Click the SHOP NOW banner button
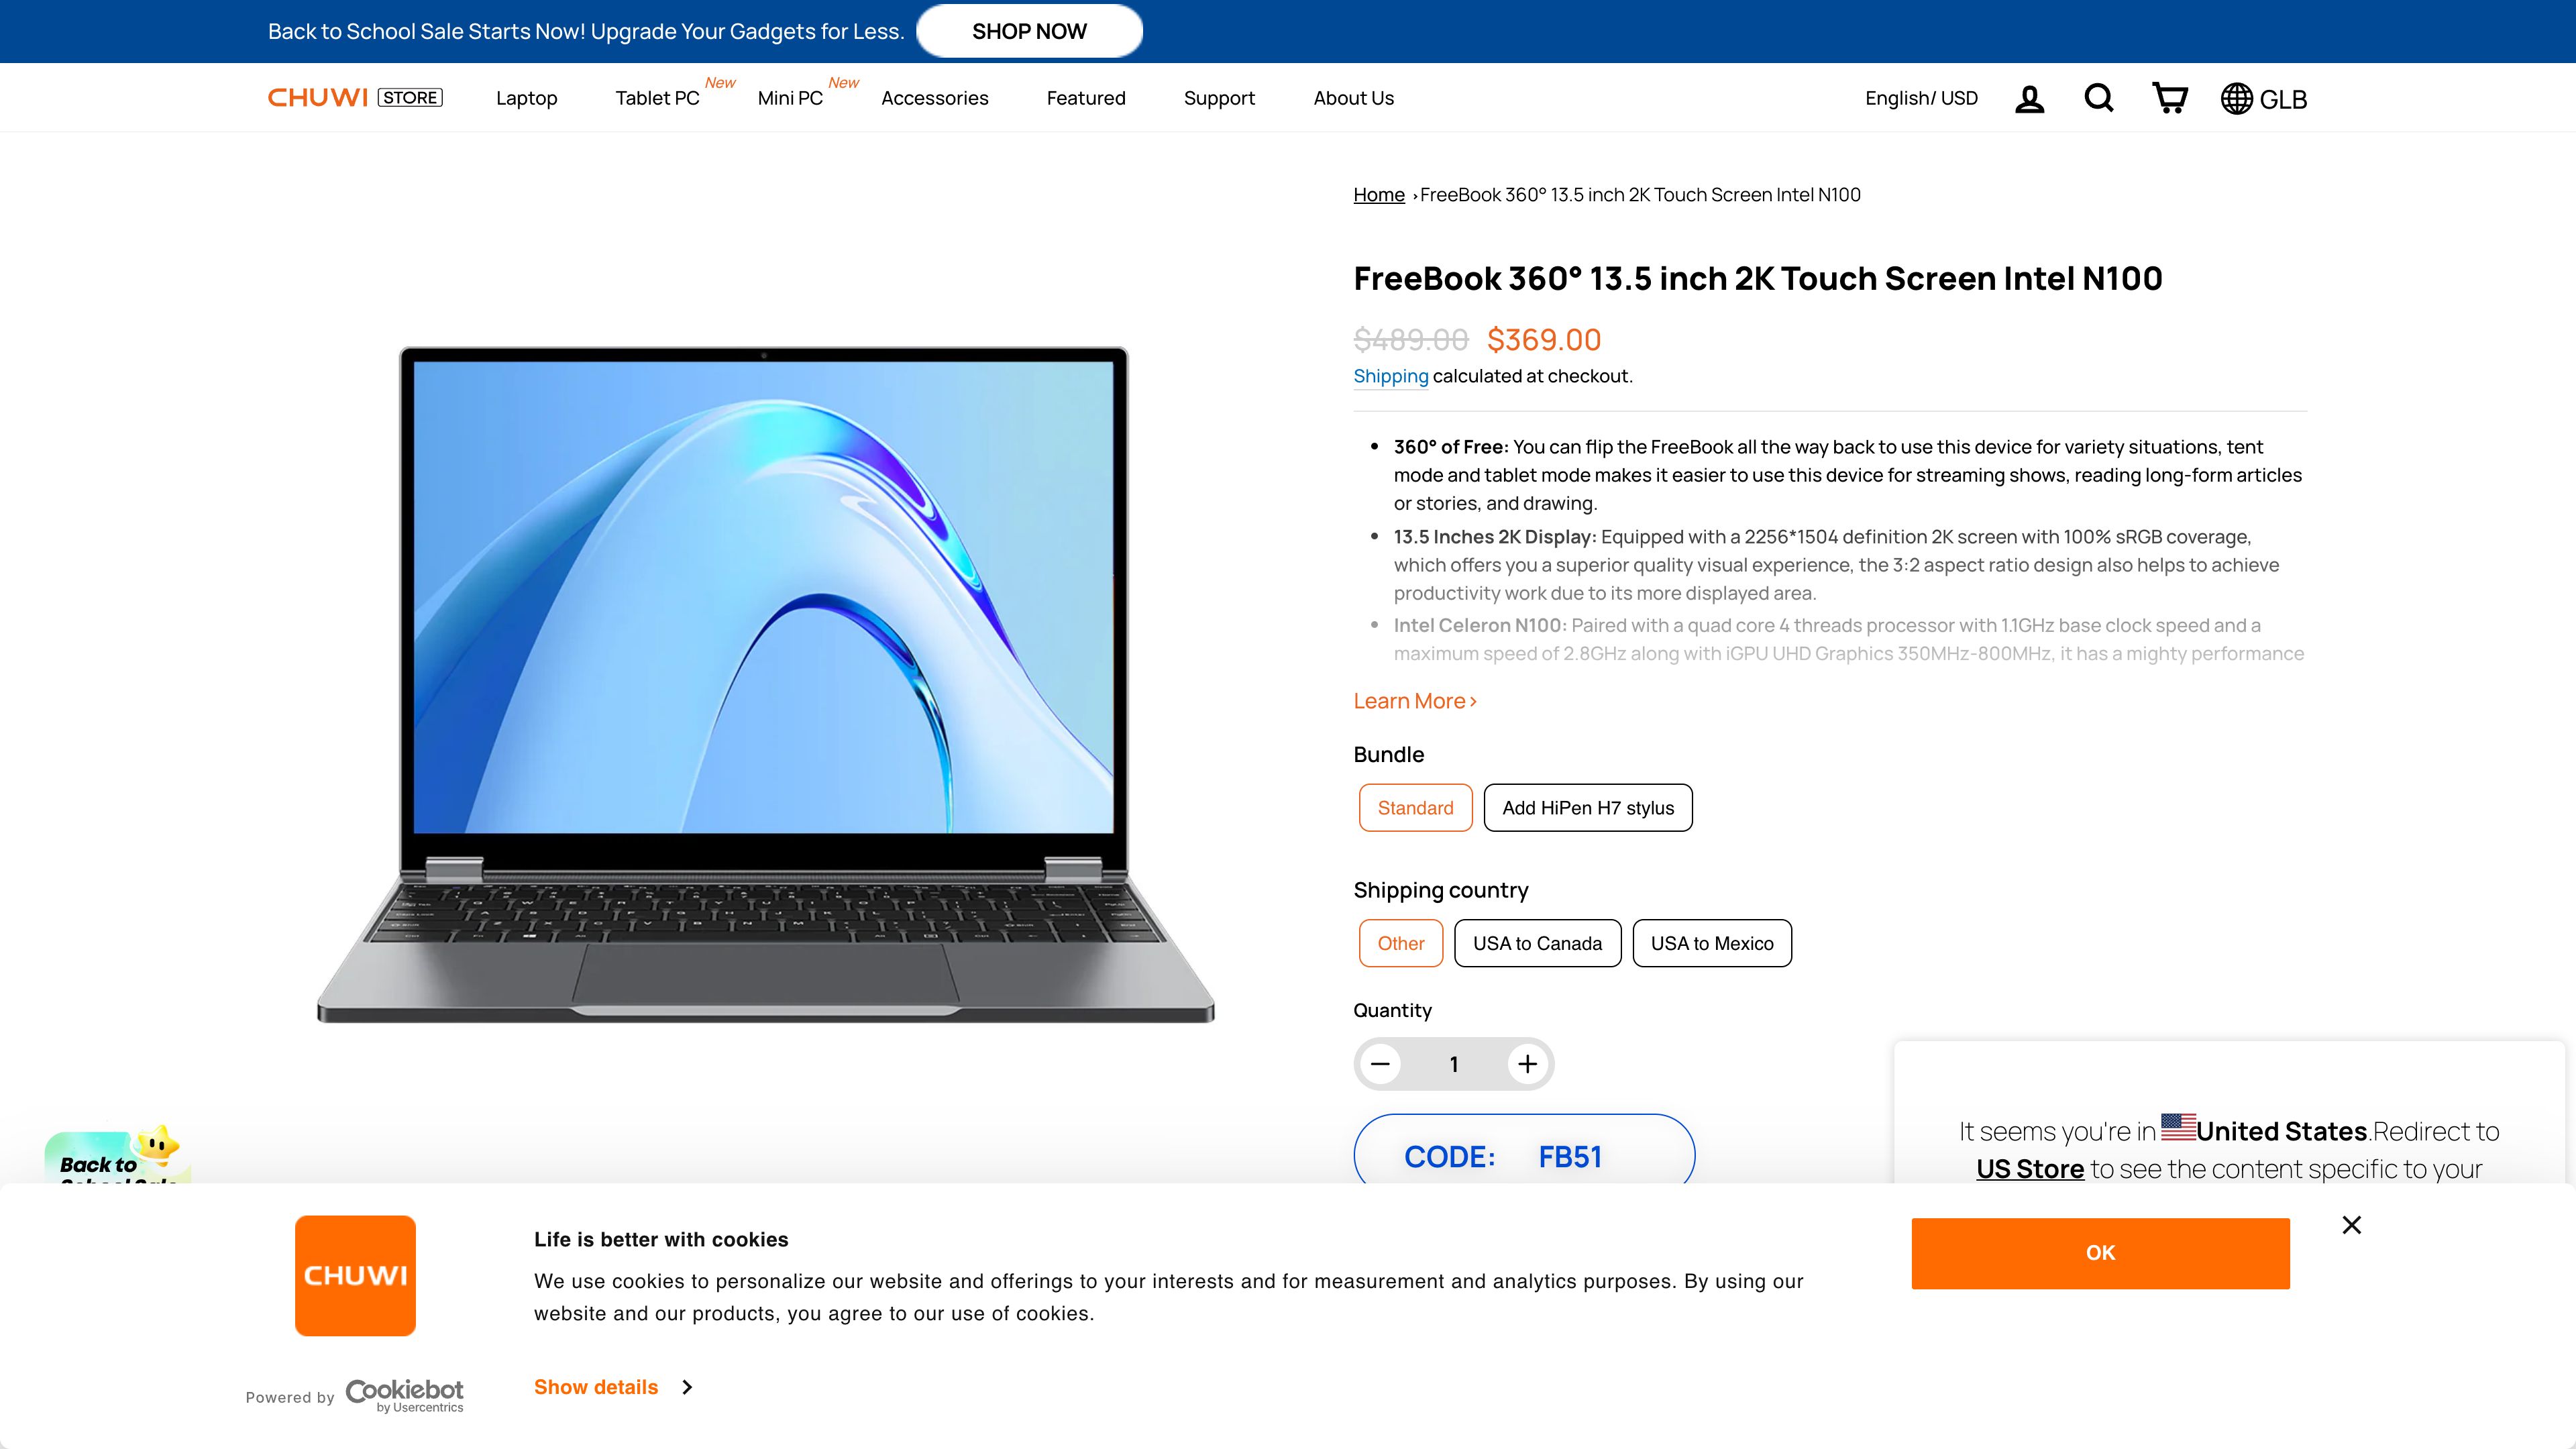The width and height of the screenshot is (2576, 1449). point(1029,31)
